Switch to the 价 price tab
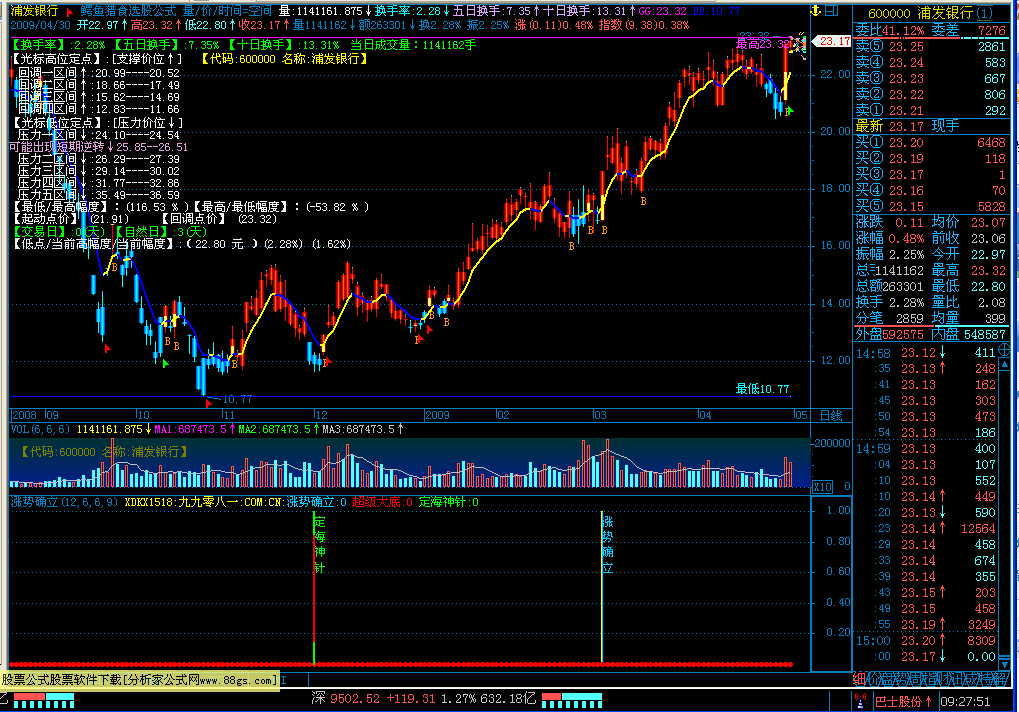This screenshot has width=1019, height=712. click(x=874, y=680)
